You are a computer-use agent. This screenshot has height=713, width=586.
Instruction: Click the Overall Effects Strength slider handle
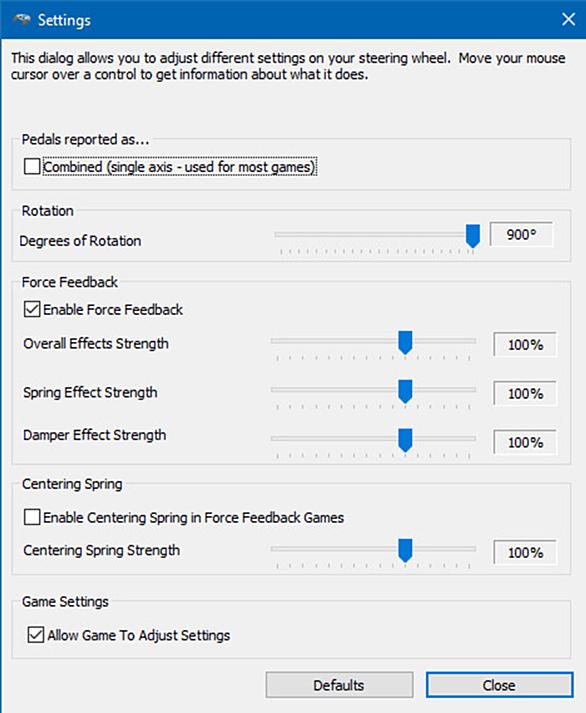tap(405, 342)
